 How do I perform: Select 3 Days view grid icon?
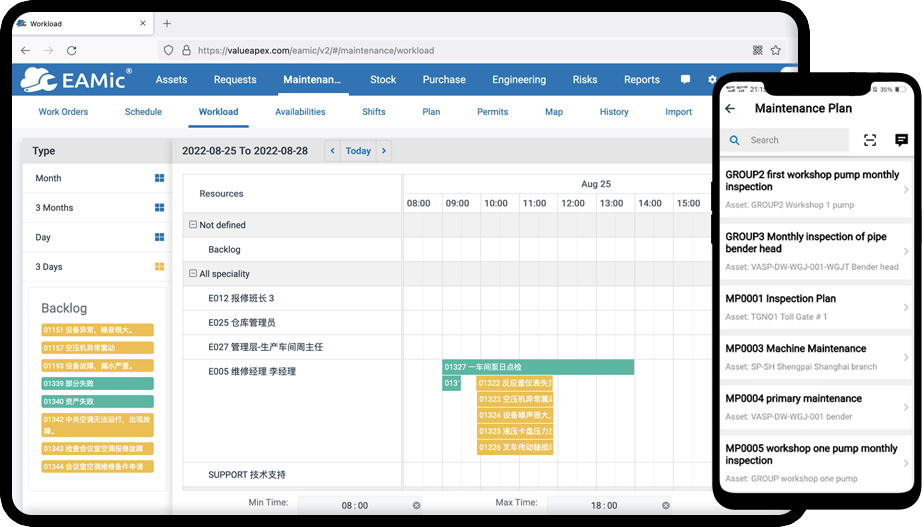click(159, 266)
